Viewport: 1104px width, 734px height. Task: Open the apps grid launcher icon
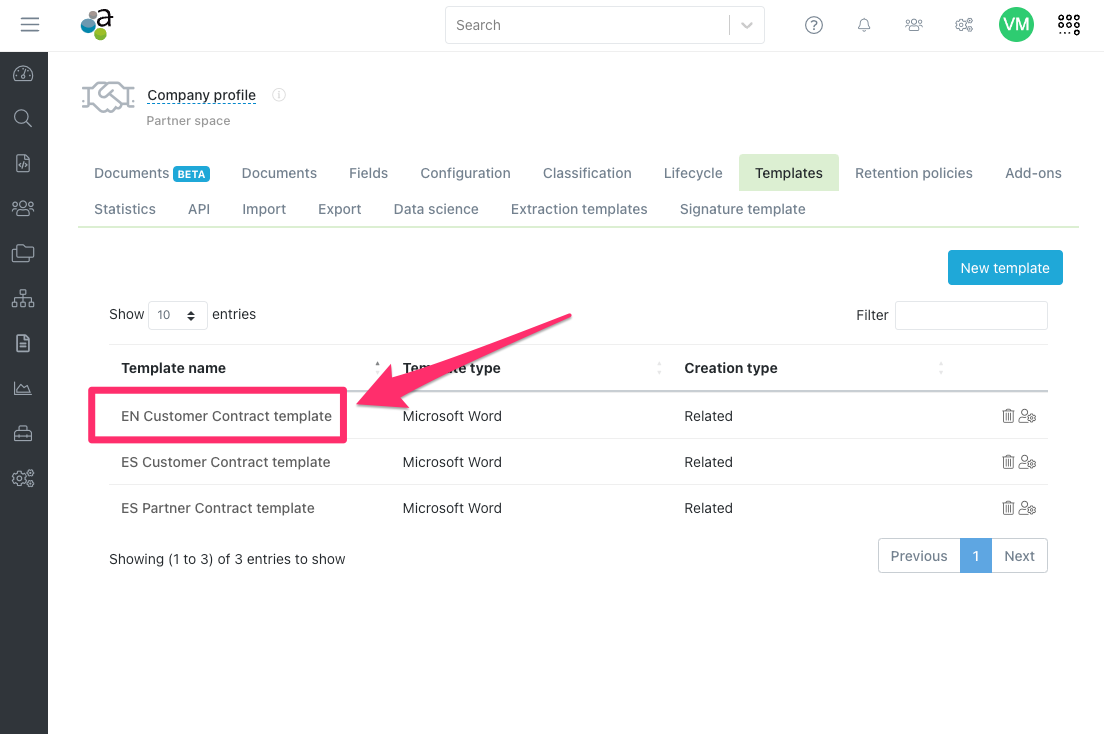(1069, 25)
